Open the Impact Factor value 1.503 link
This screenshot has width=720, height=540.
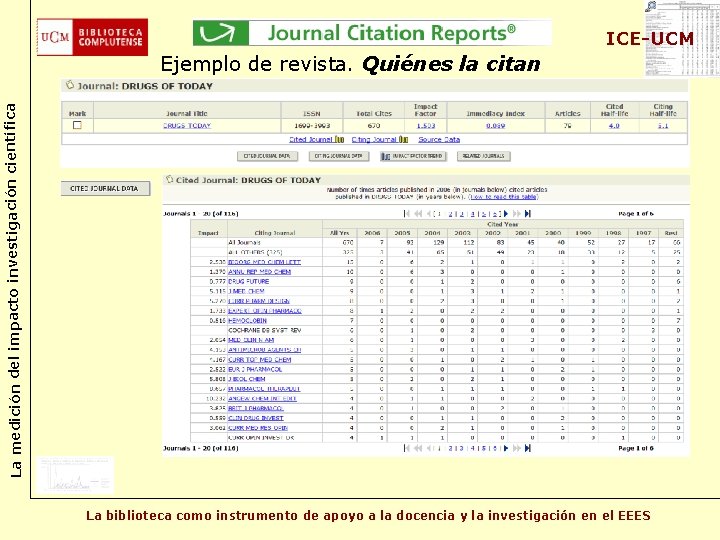pos(426,125)
